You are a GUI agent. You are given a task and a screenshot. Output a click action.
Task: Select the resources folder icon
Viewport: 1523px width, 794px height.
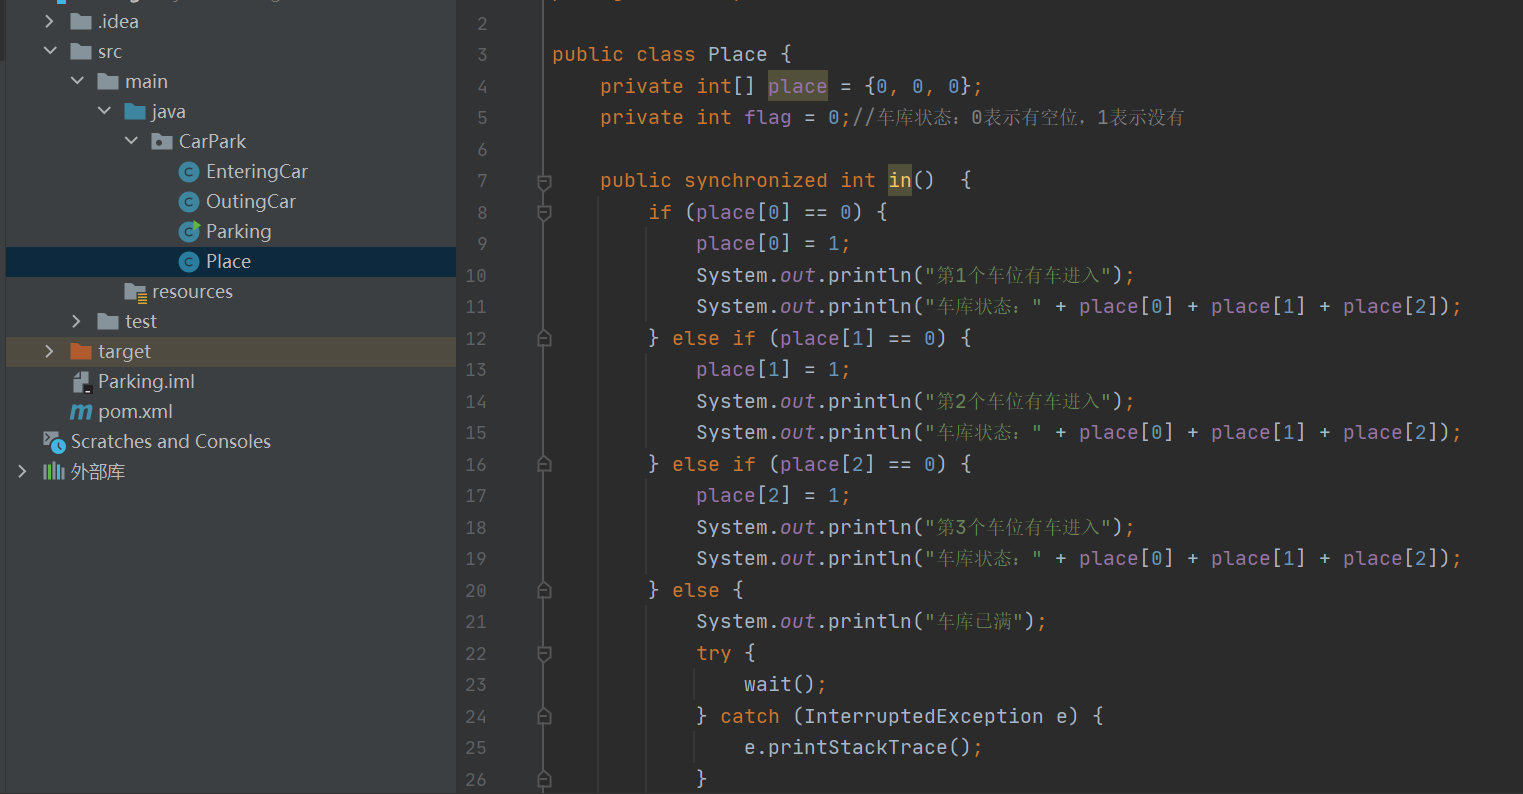pyautogui.click(x=135, y=291)
